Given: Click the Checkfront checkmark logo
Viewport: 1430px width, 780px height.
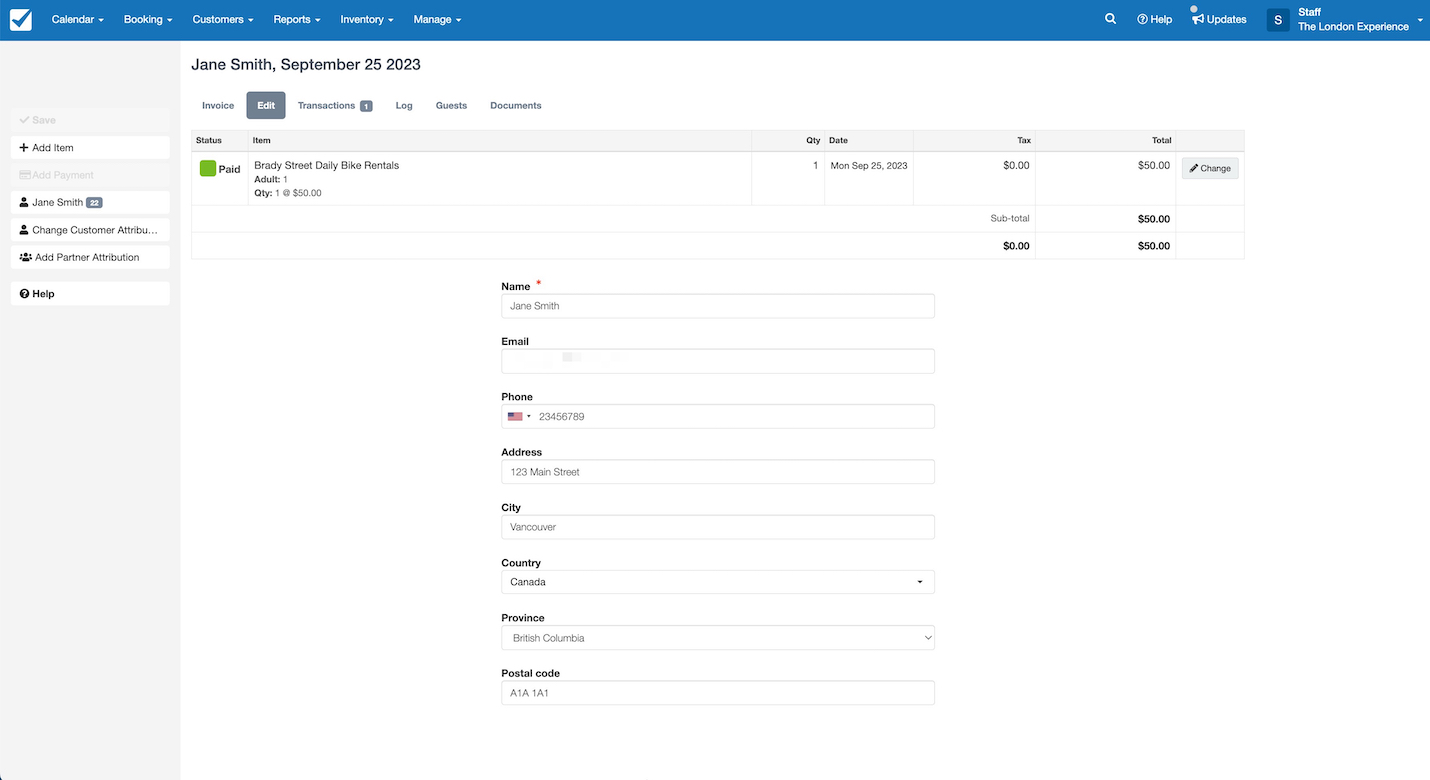Looking at the screenshot, I should point(20,19).
